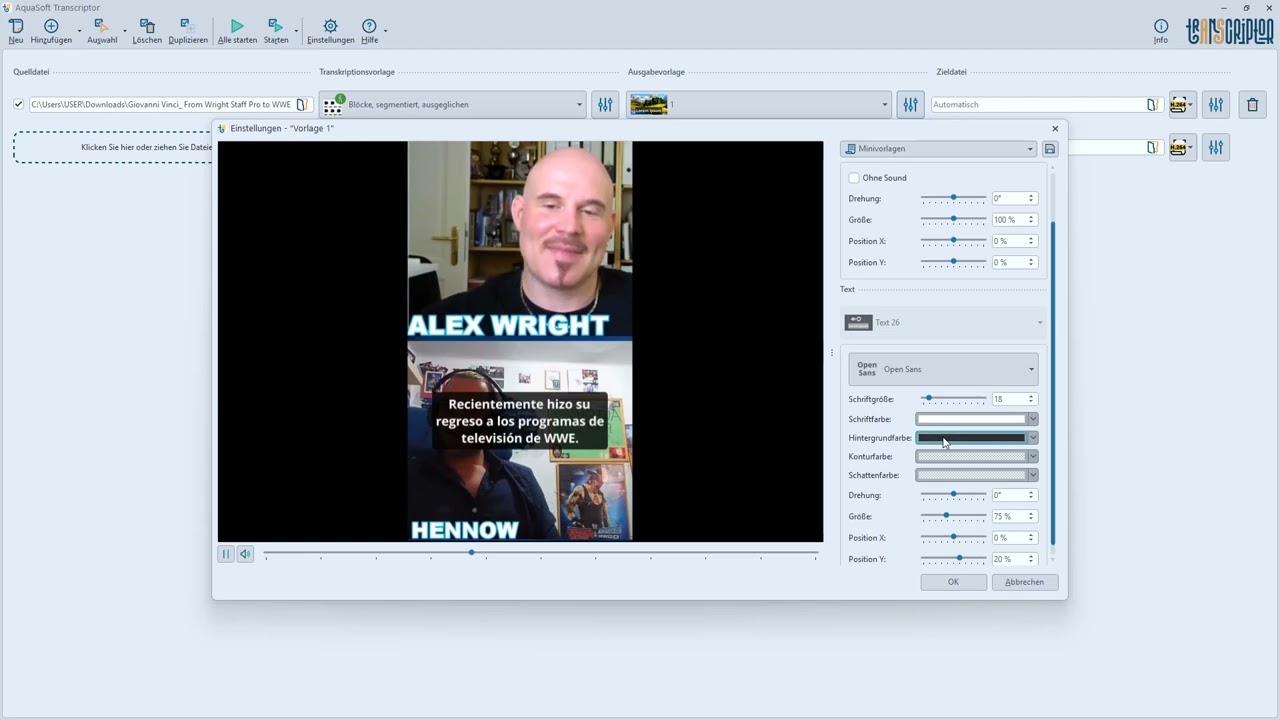
Task: Open the Transkriptionsvorlage dropdown
Action: tap(452, 104)
